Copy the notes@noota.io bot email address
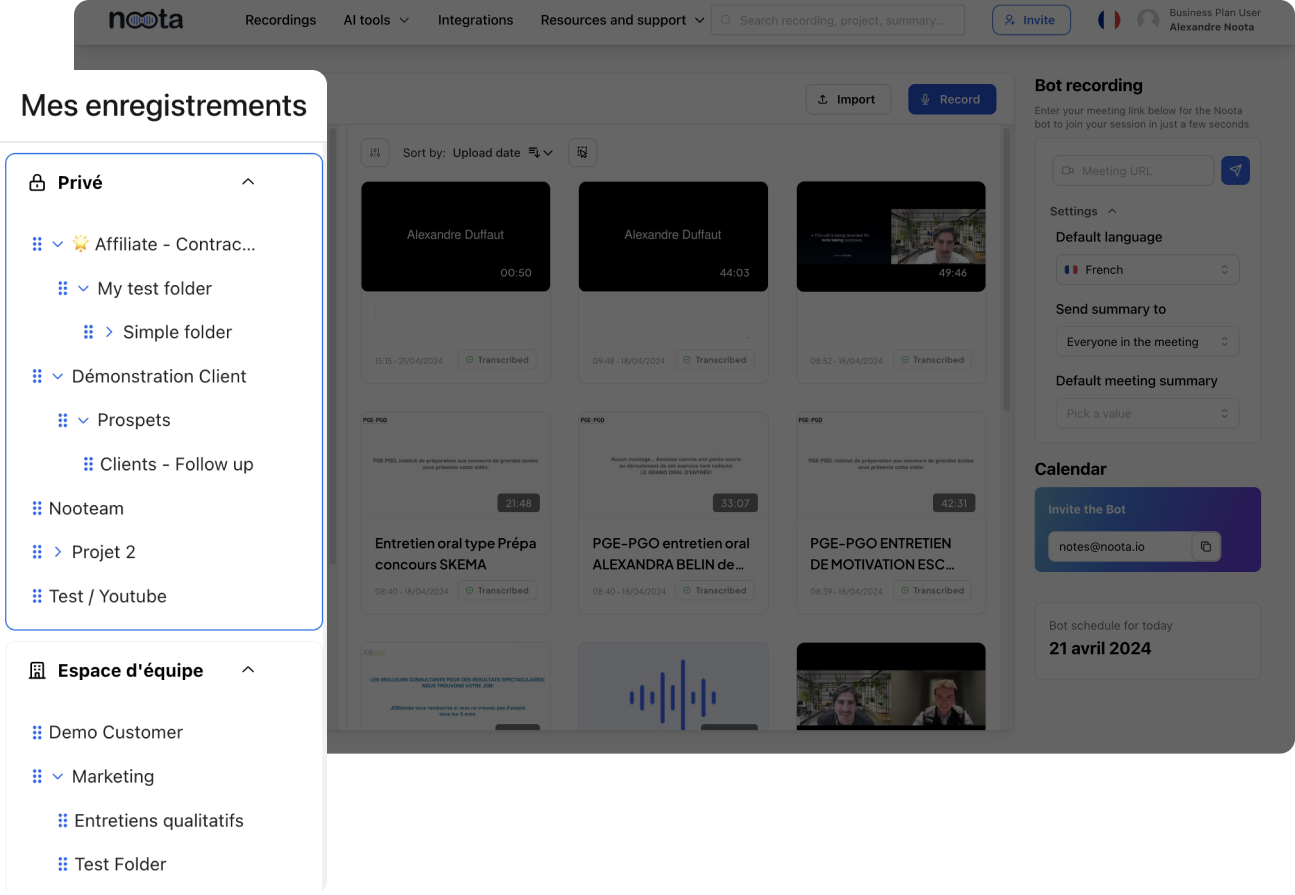The image size is (1295, 895). pos(1206,546)
